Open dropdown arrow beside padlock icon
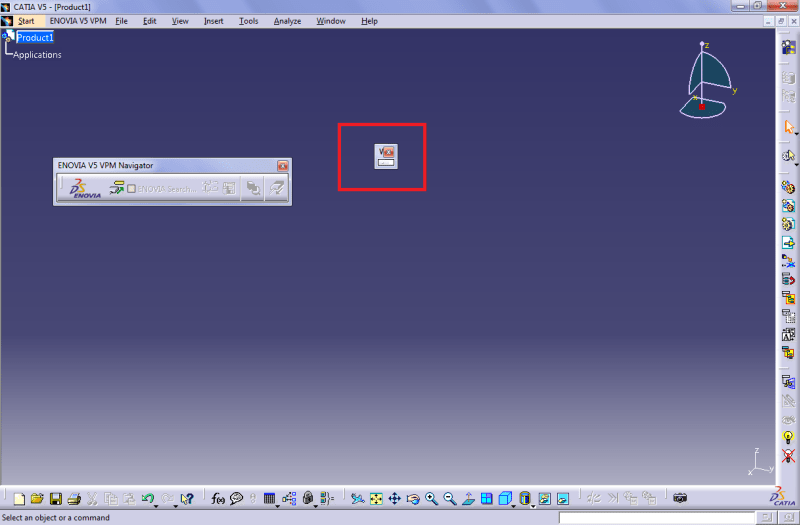The width and height of the screenshot is (800, 525). pyautogui.click(x=315, y=506)
